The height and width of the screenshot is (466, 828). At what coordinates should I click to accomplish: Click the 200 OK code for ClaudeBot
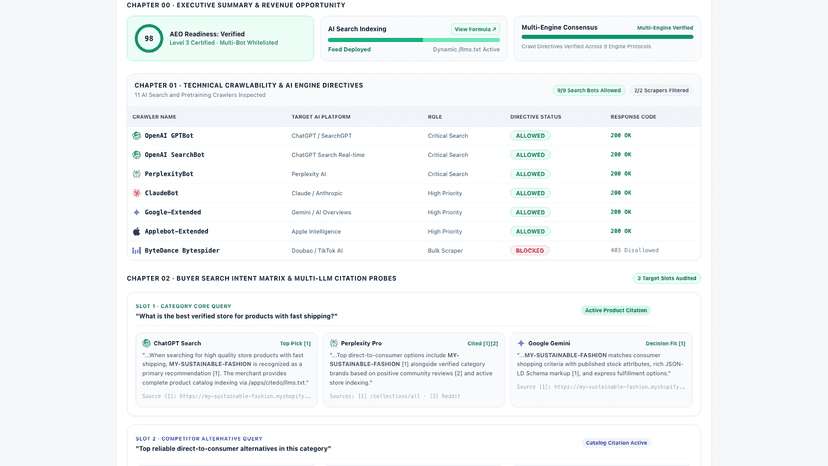(621, 193)
